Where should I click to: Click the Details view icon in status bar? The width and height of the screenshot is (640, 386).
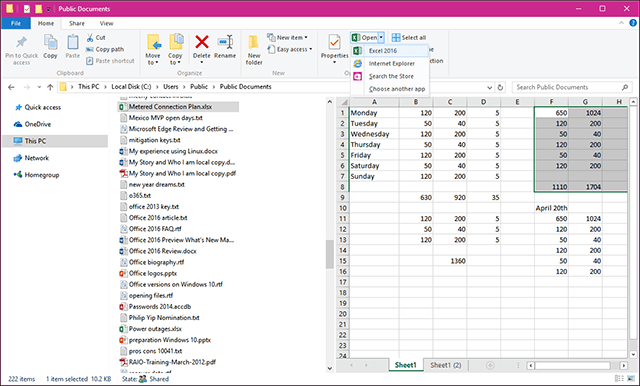click(x=619, y=379)
